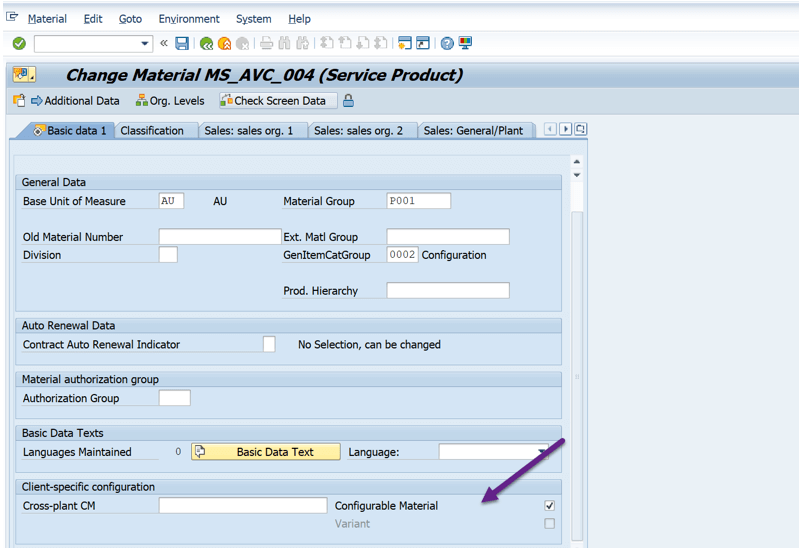Toggle the Variant checkbox
799x548 pixels.
[549, 524]
